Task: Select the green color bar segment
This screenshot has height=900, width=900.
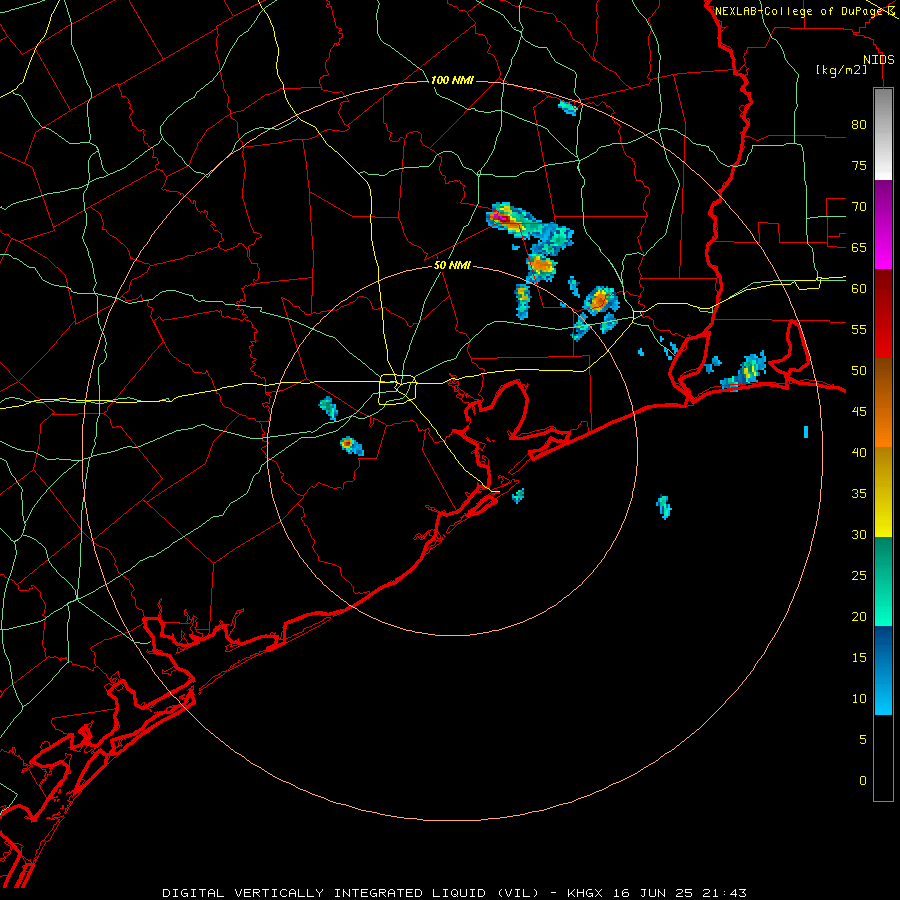Action: (x=883, y=581)
